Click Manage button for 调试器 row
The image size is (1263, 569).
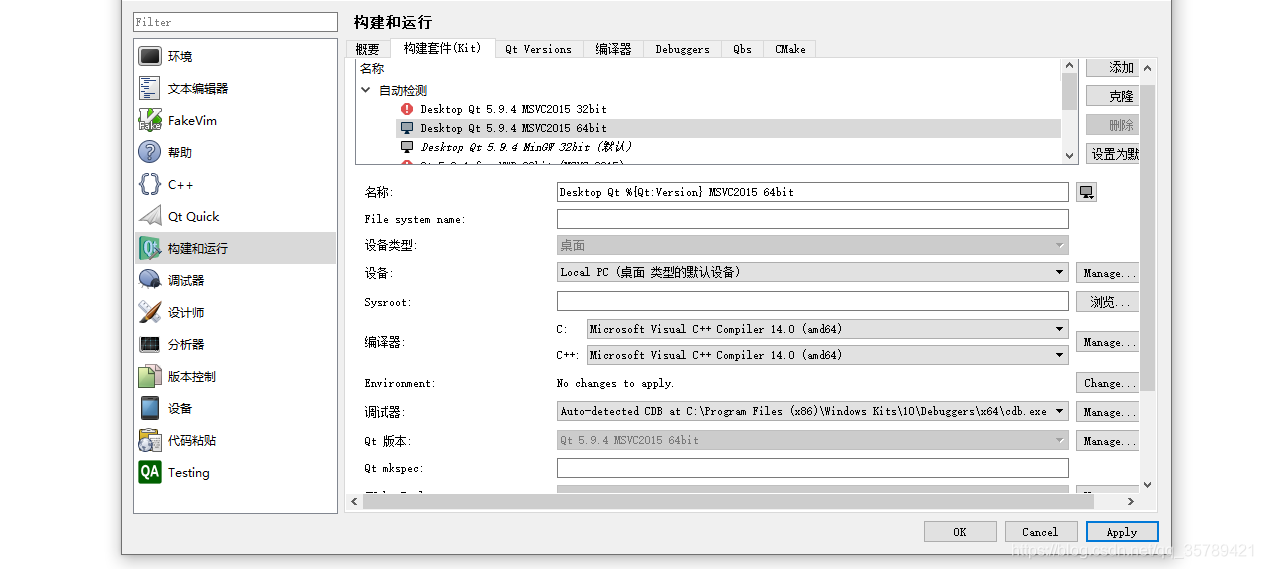[1108, 412]
